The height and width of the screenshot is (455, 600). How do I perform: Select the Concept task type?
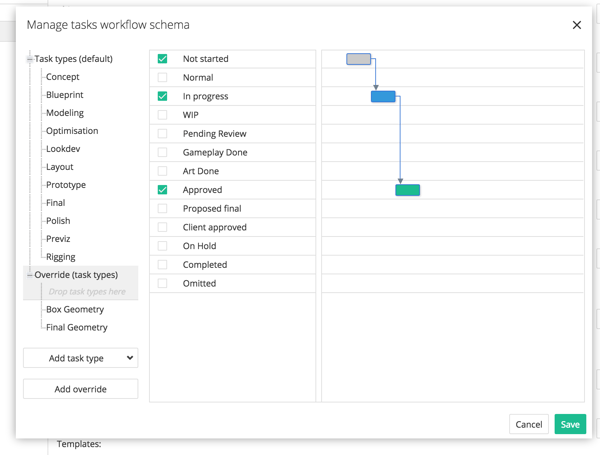click(62, 77)
